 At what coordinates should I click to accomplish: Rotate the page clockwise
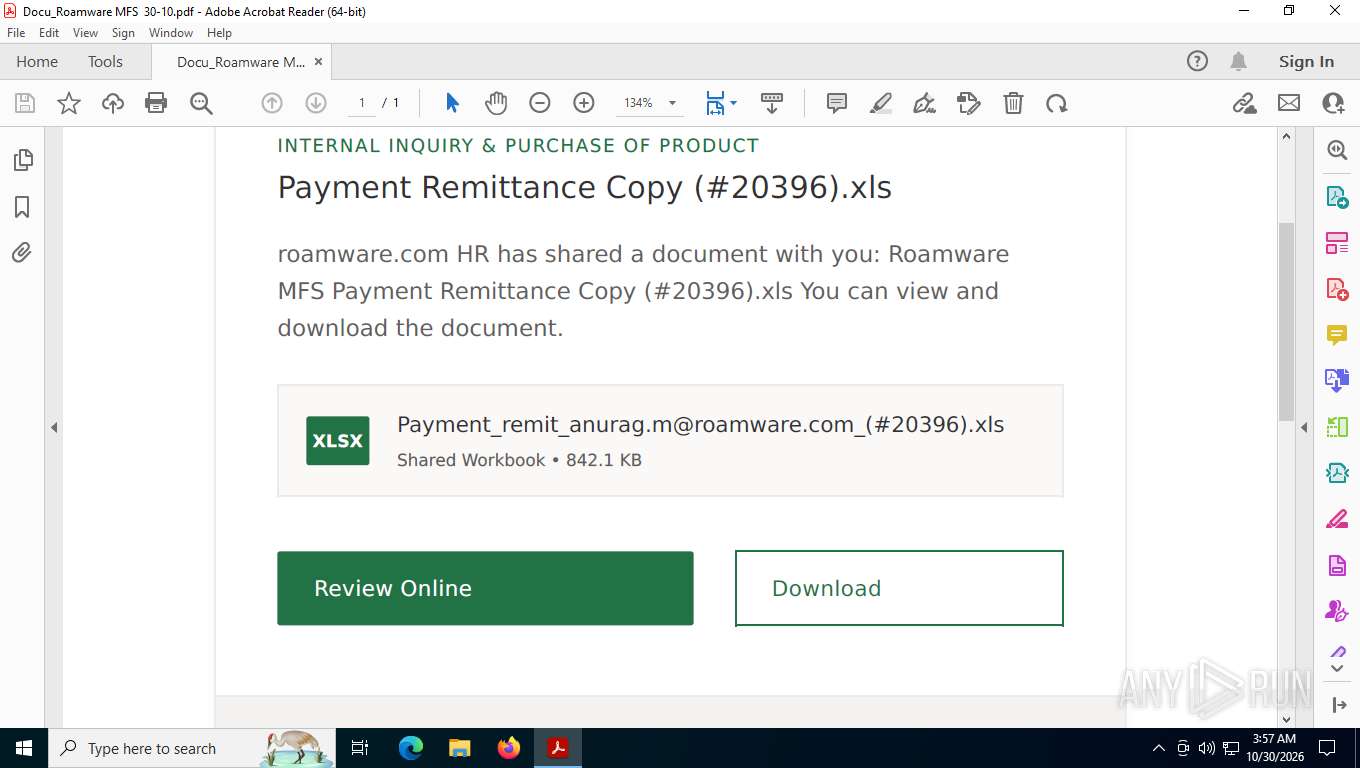(1057, 103)
